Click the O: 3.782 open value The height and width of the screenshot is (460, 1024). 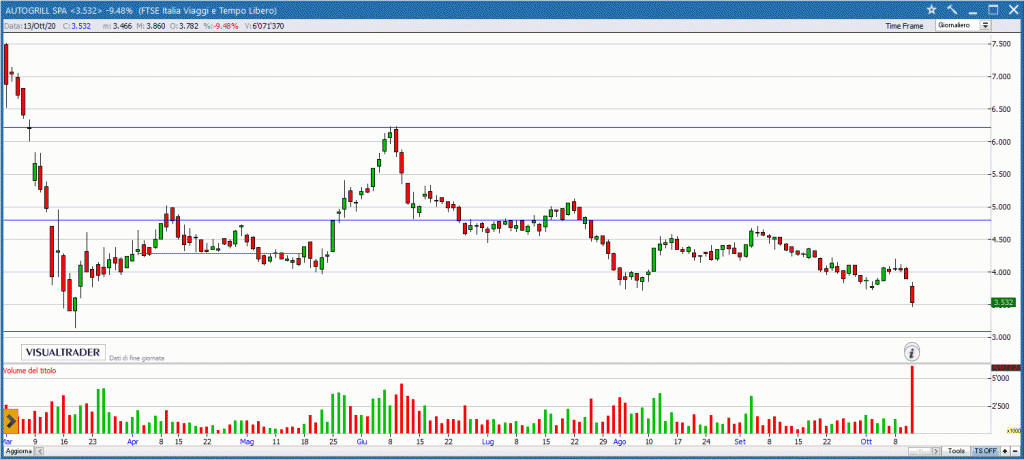coord(183,26)
